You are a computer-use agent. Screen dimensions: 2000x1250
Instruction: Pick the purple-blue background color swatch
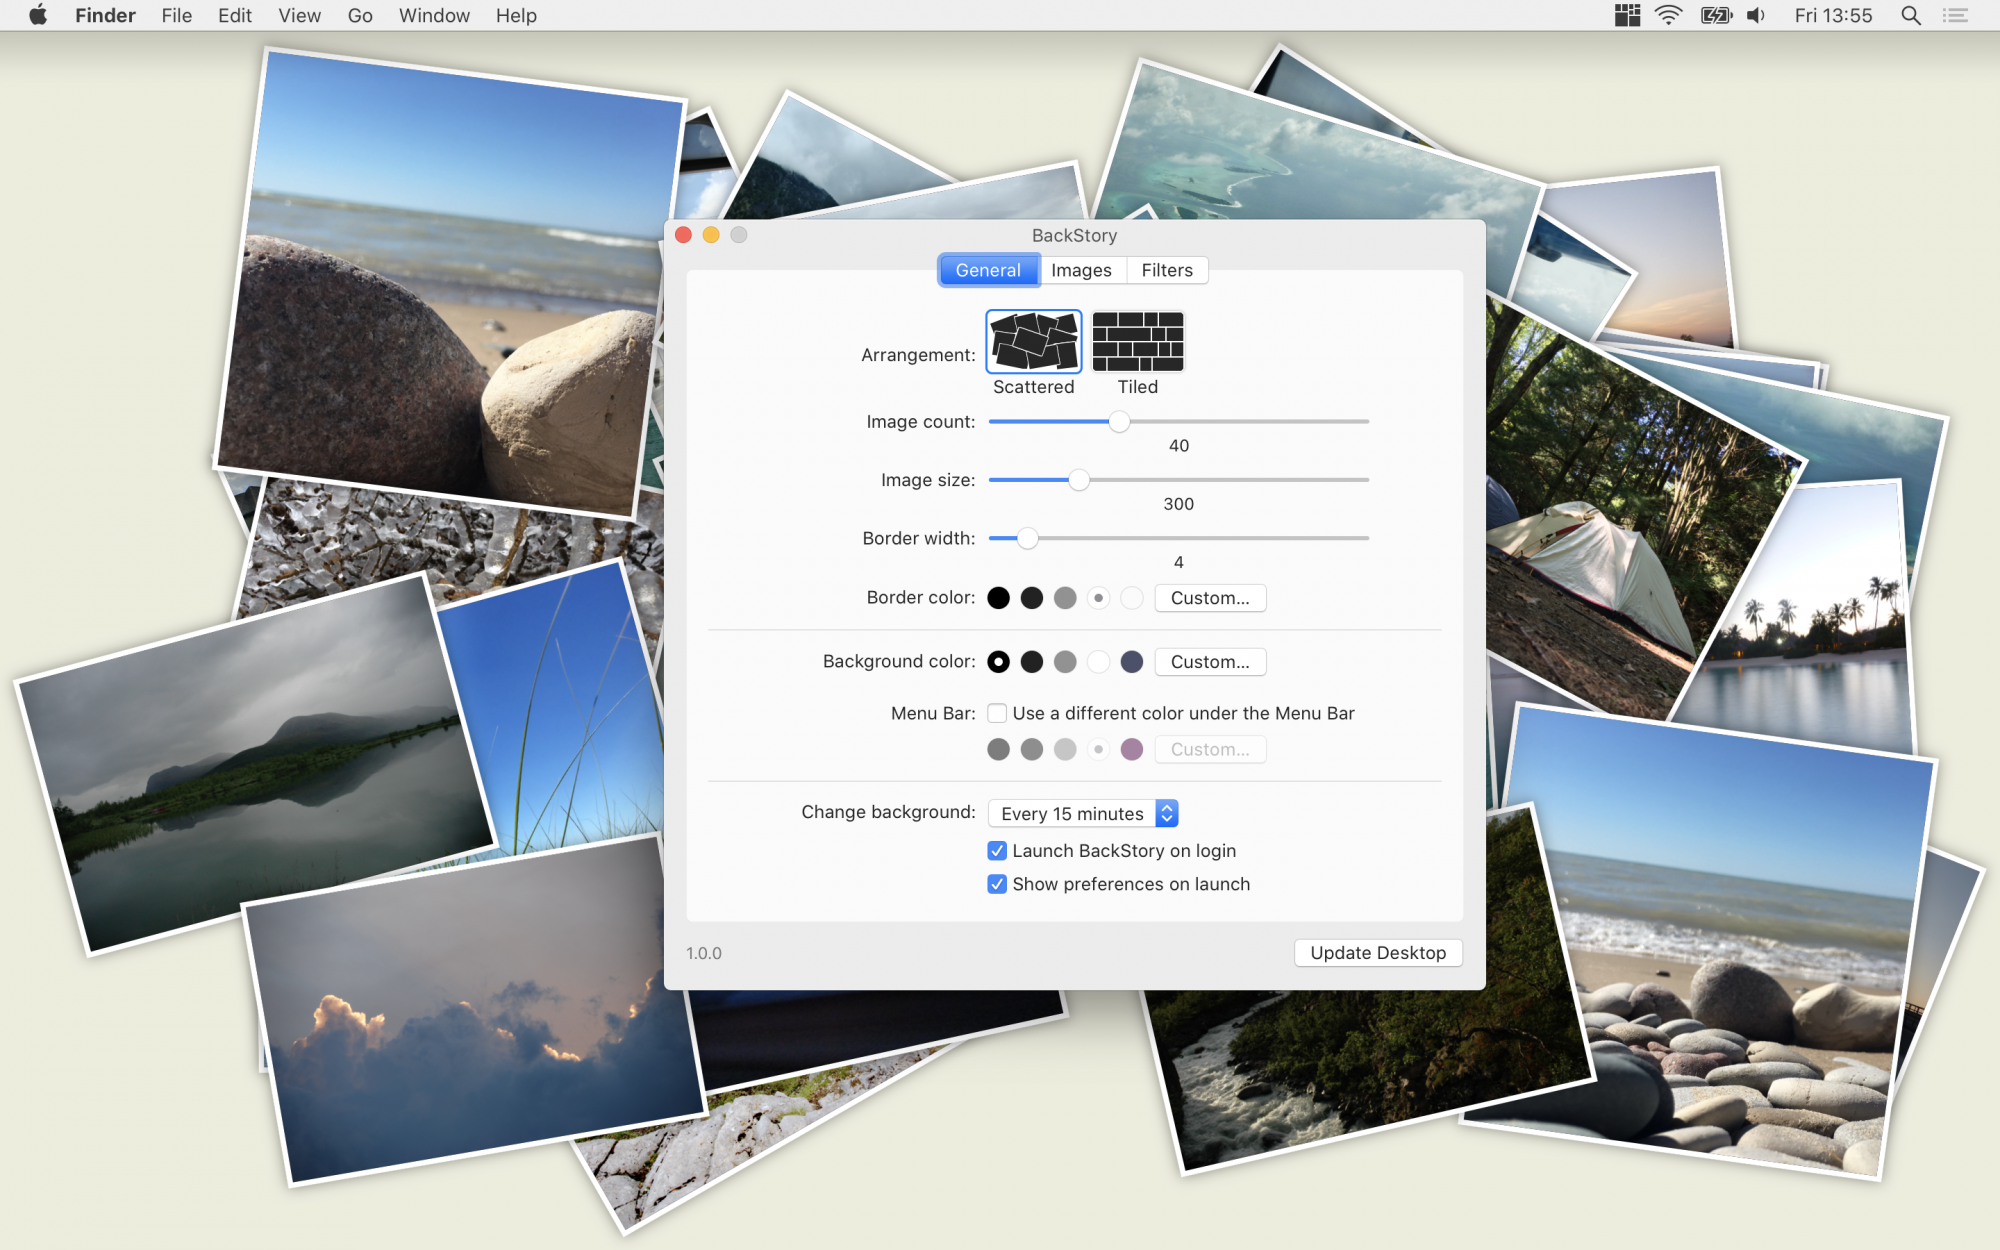pos(1132,662)
